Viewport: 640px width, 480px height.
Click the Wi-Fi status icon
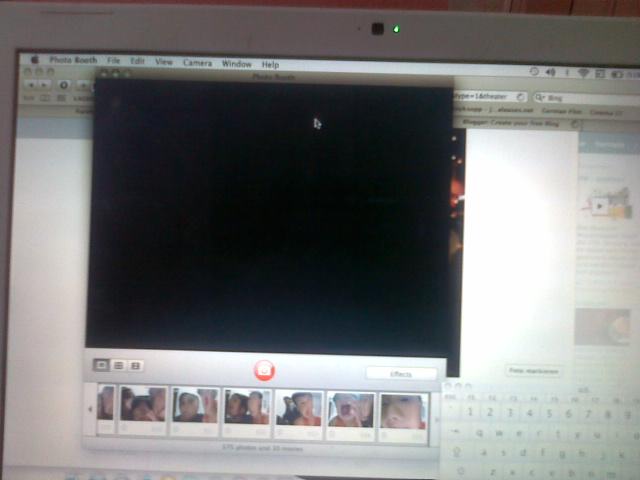pyautogui.click(x=584, y=73)
